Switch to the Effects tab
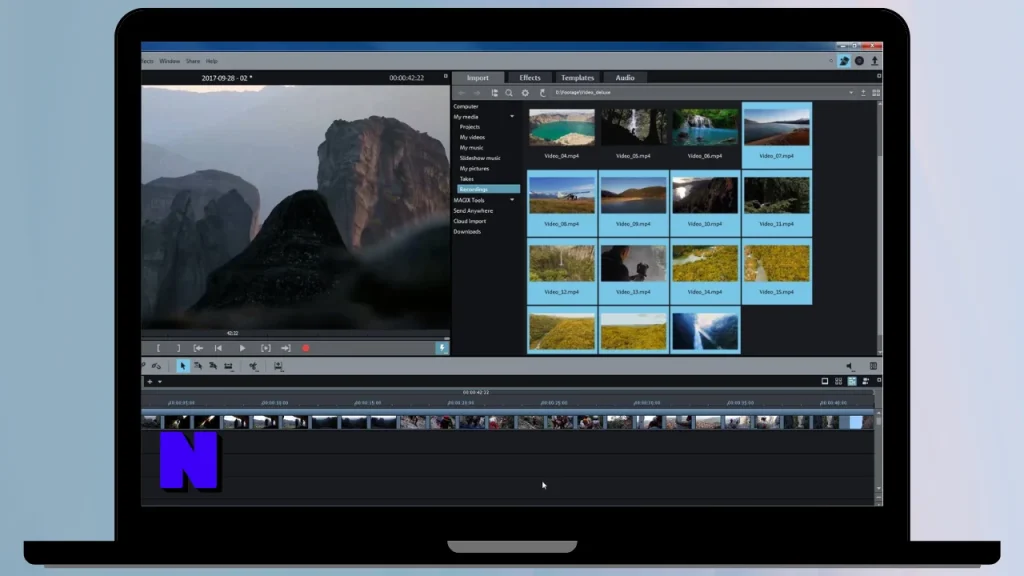Image resolution: width=1024 pixels, height=576 pixels. point(530,78)
